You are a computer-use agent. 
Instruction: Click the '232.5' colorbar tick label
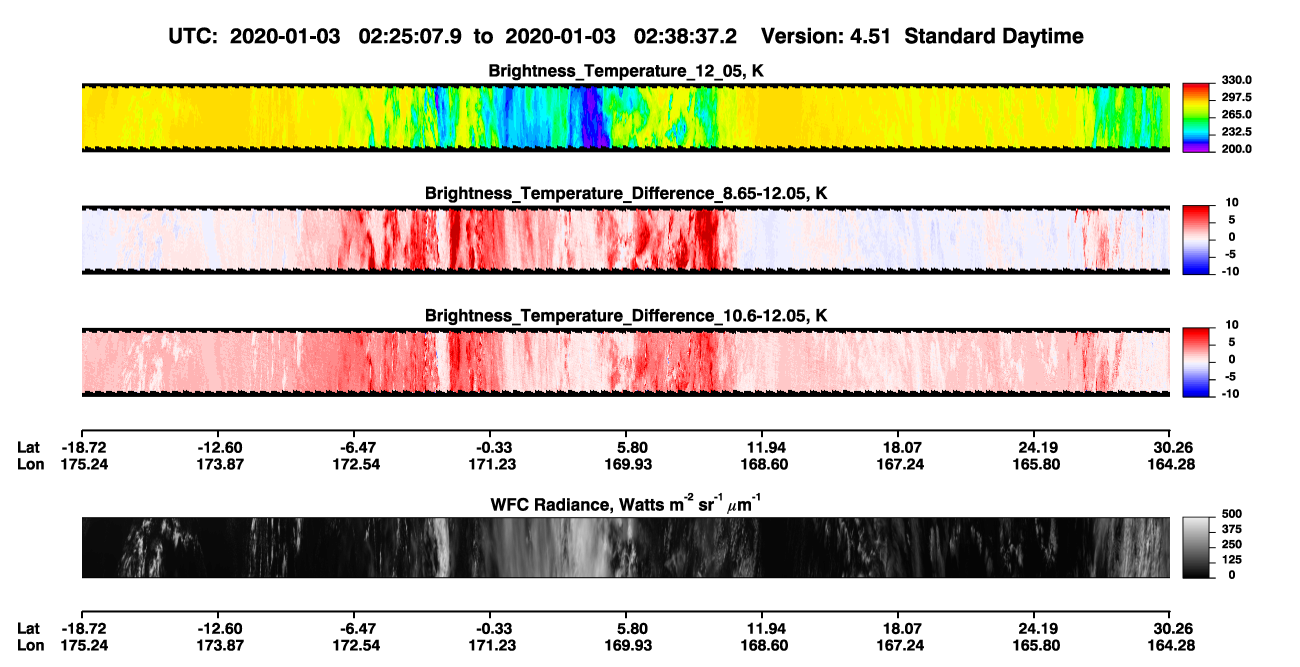[x=1238, y=131]
